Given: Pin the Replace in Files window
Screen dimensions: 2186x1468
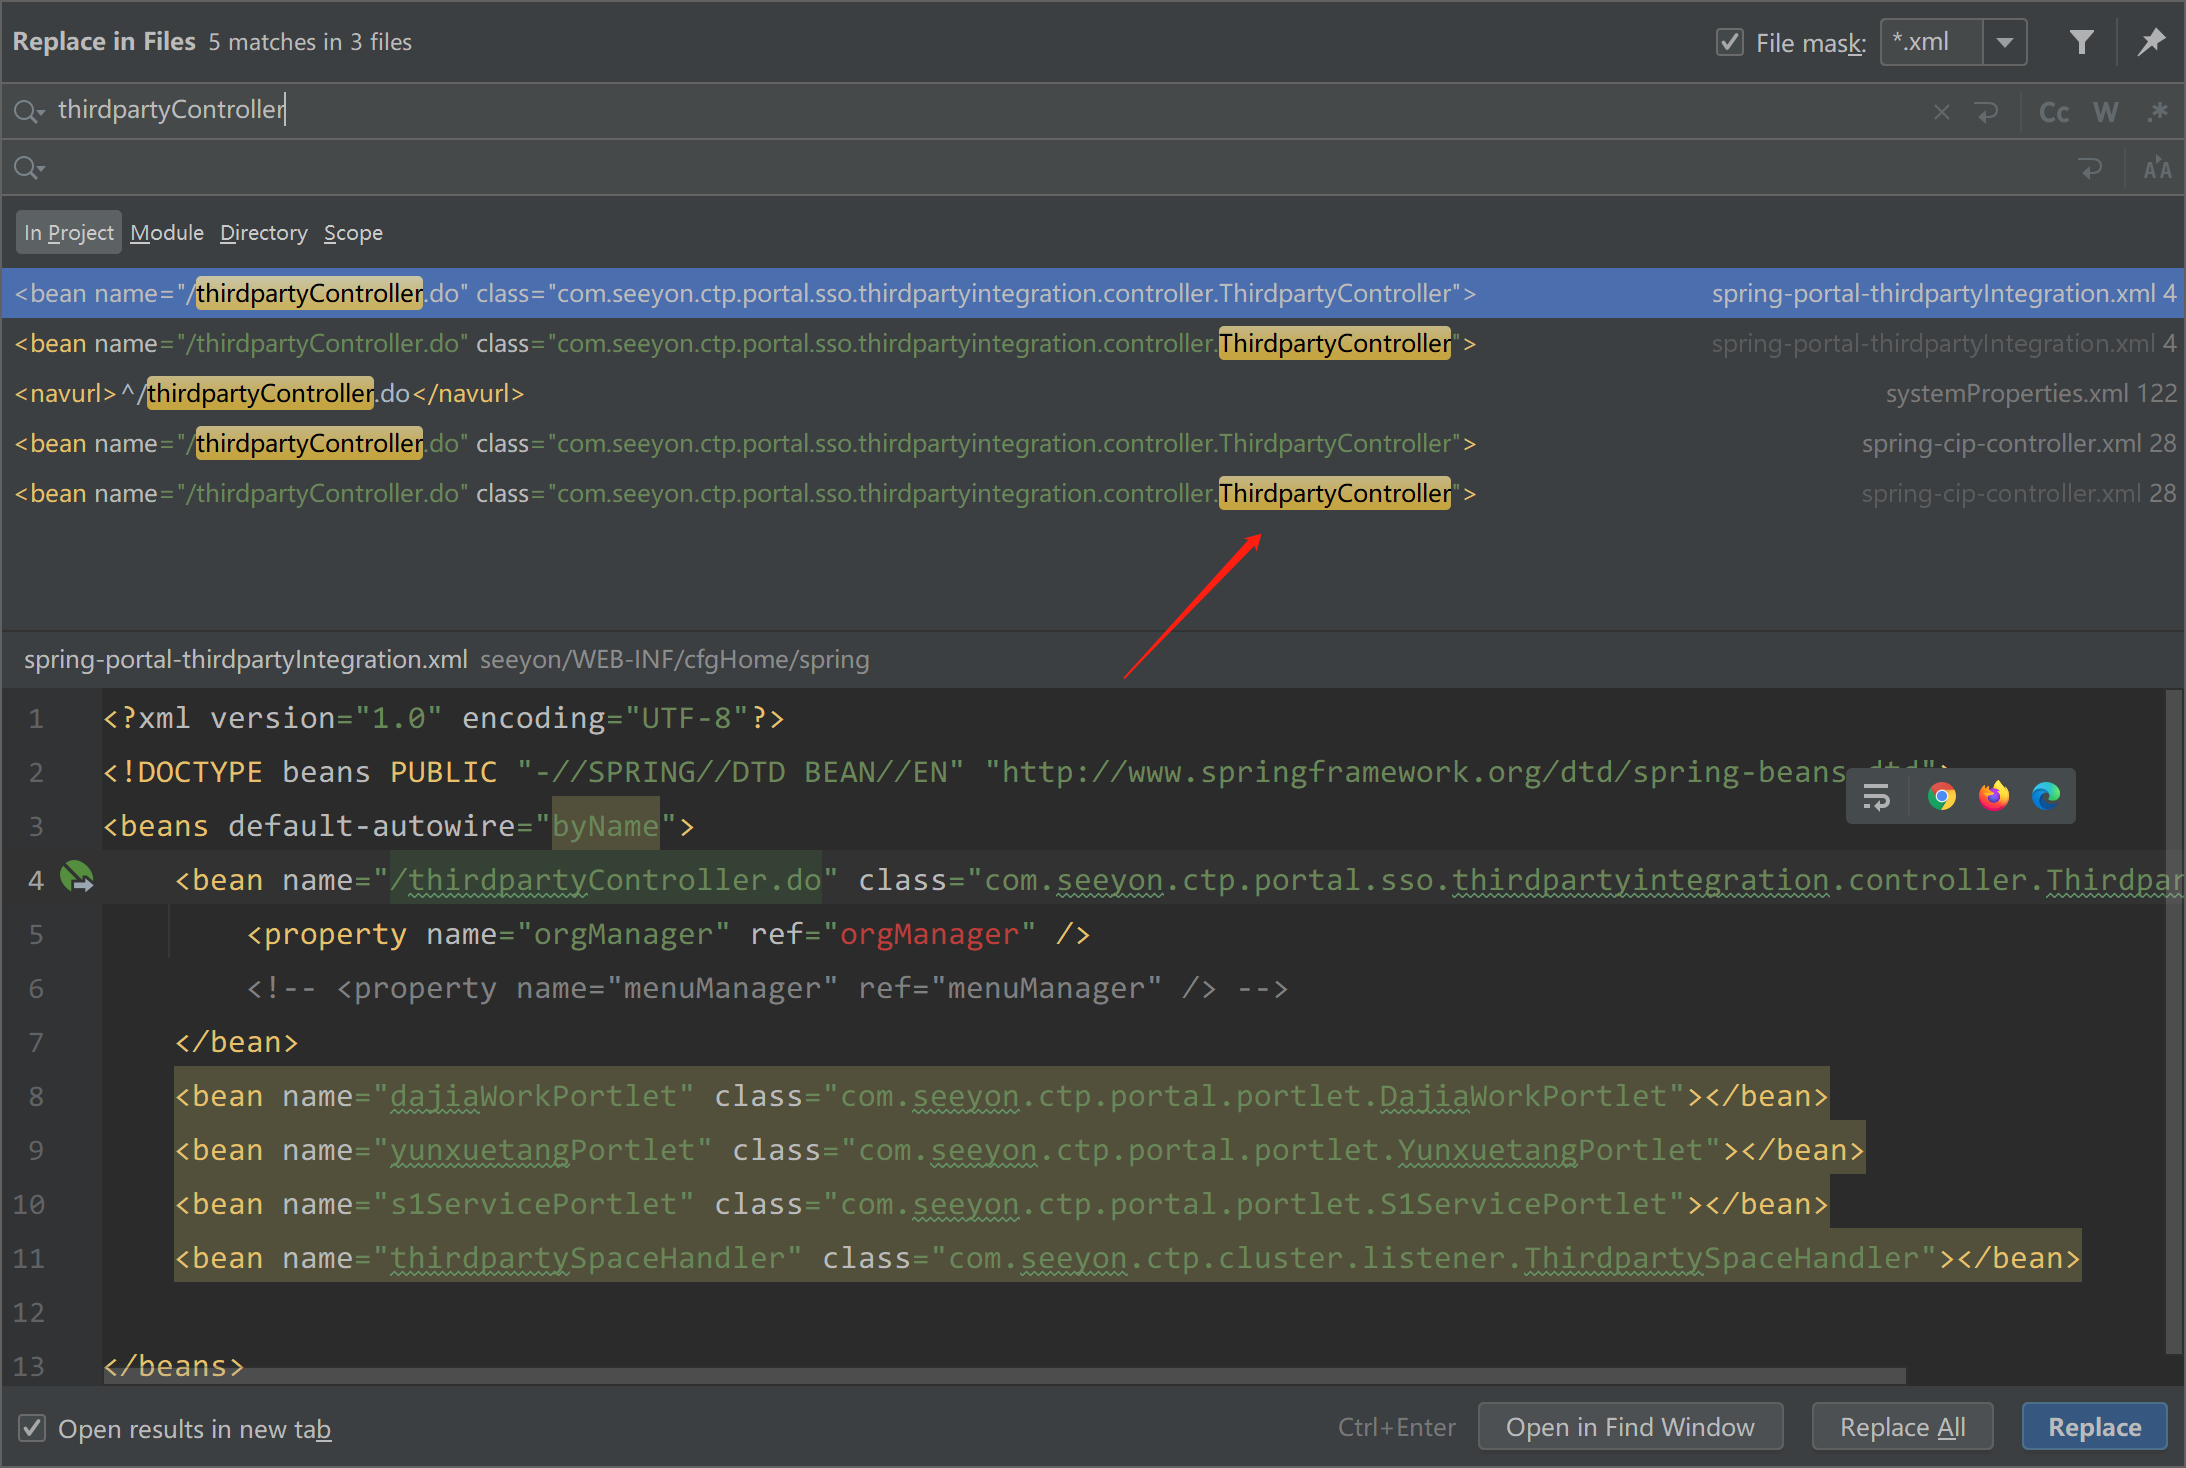Looking at the screenshot, I should click(x=2150, y=42).
